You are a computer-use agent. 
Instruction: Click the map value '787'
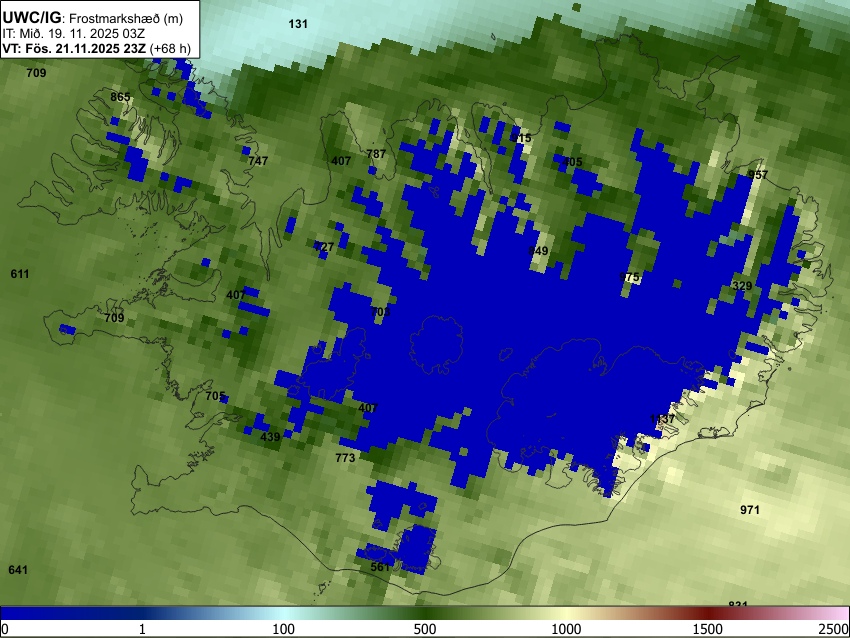pyautogui.click(x=376, y=154)
